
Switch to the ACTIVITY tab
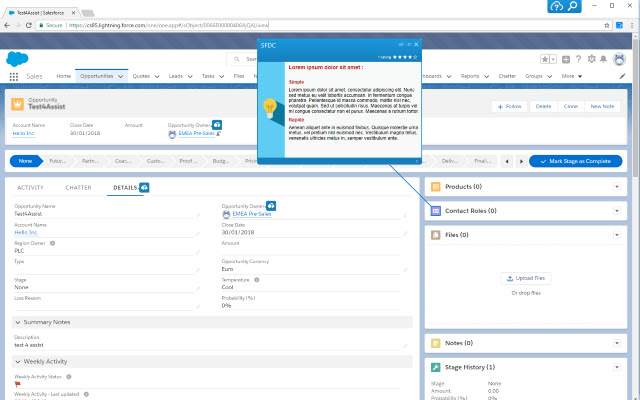pos(30,188)
